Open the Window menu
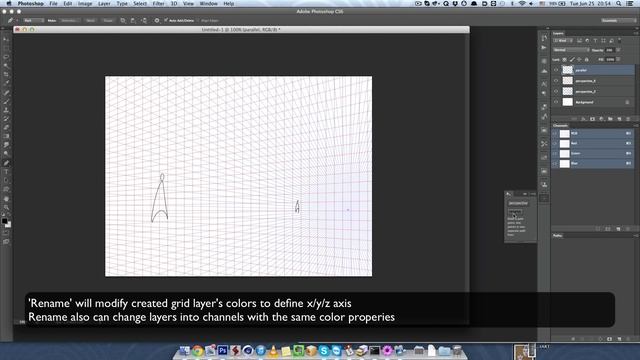 pos(208,3)
